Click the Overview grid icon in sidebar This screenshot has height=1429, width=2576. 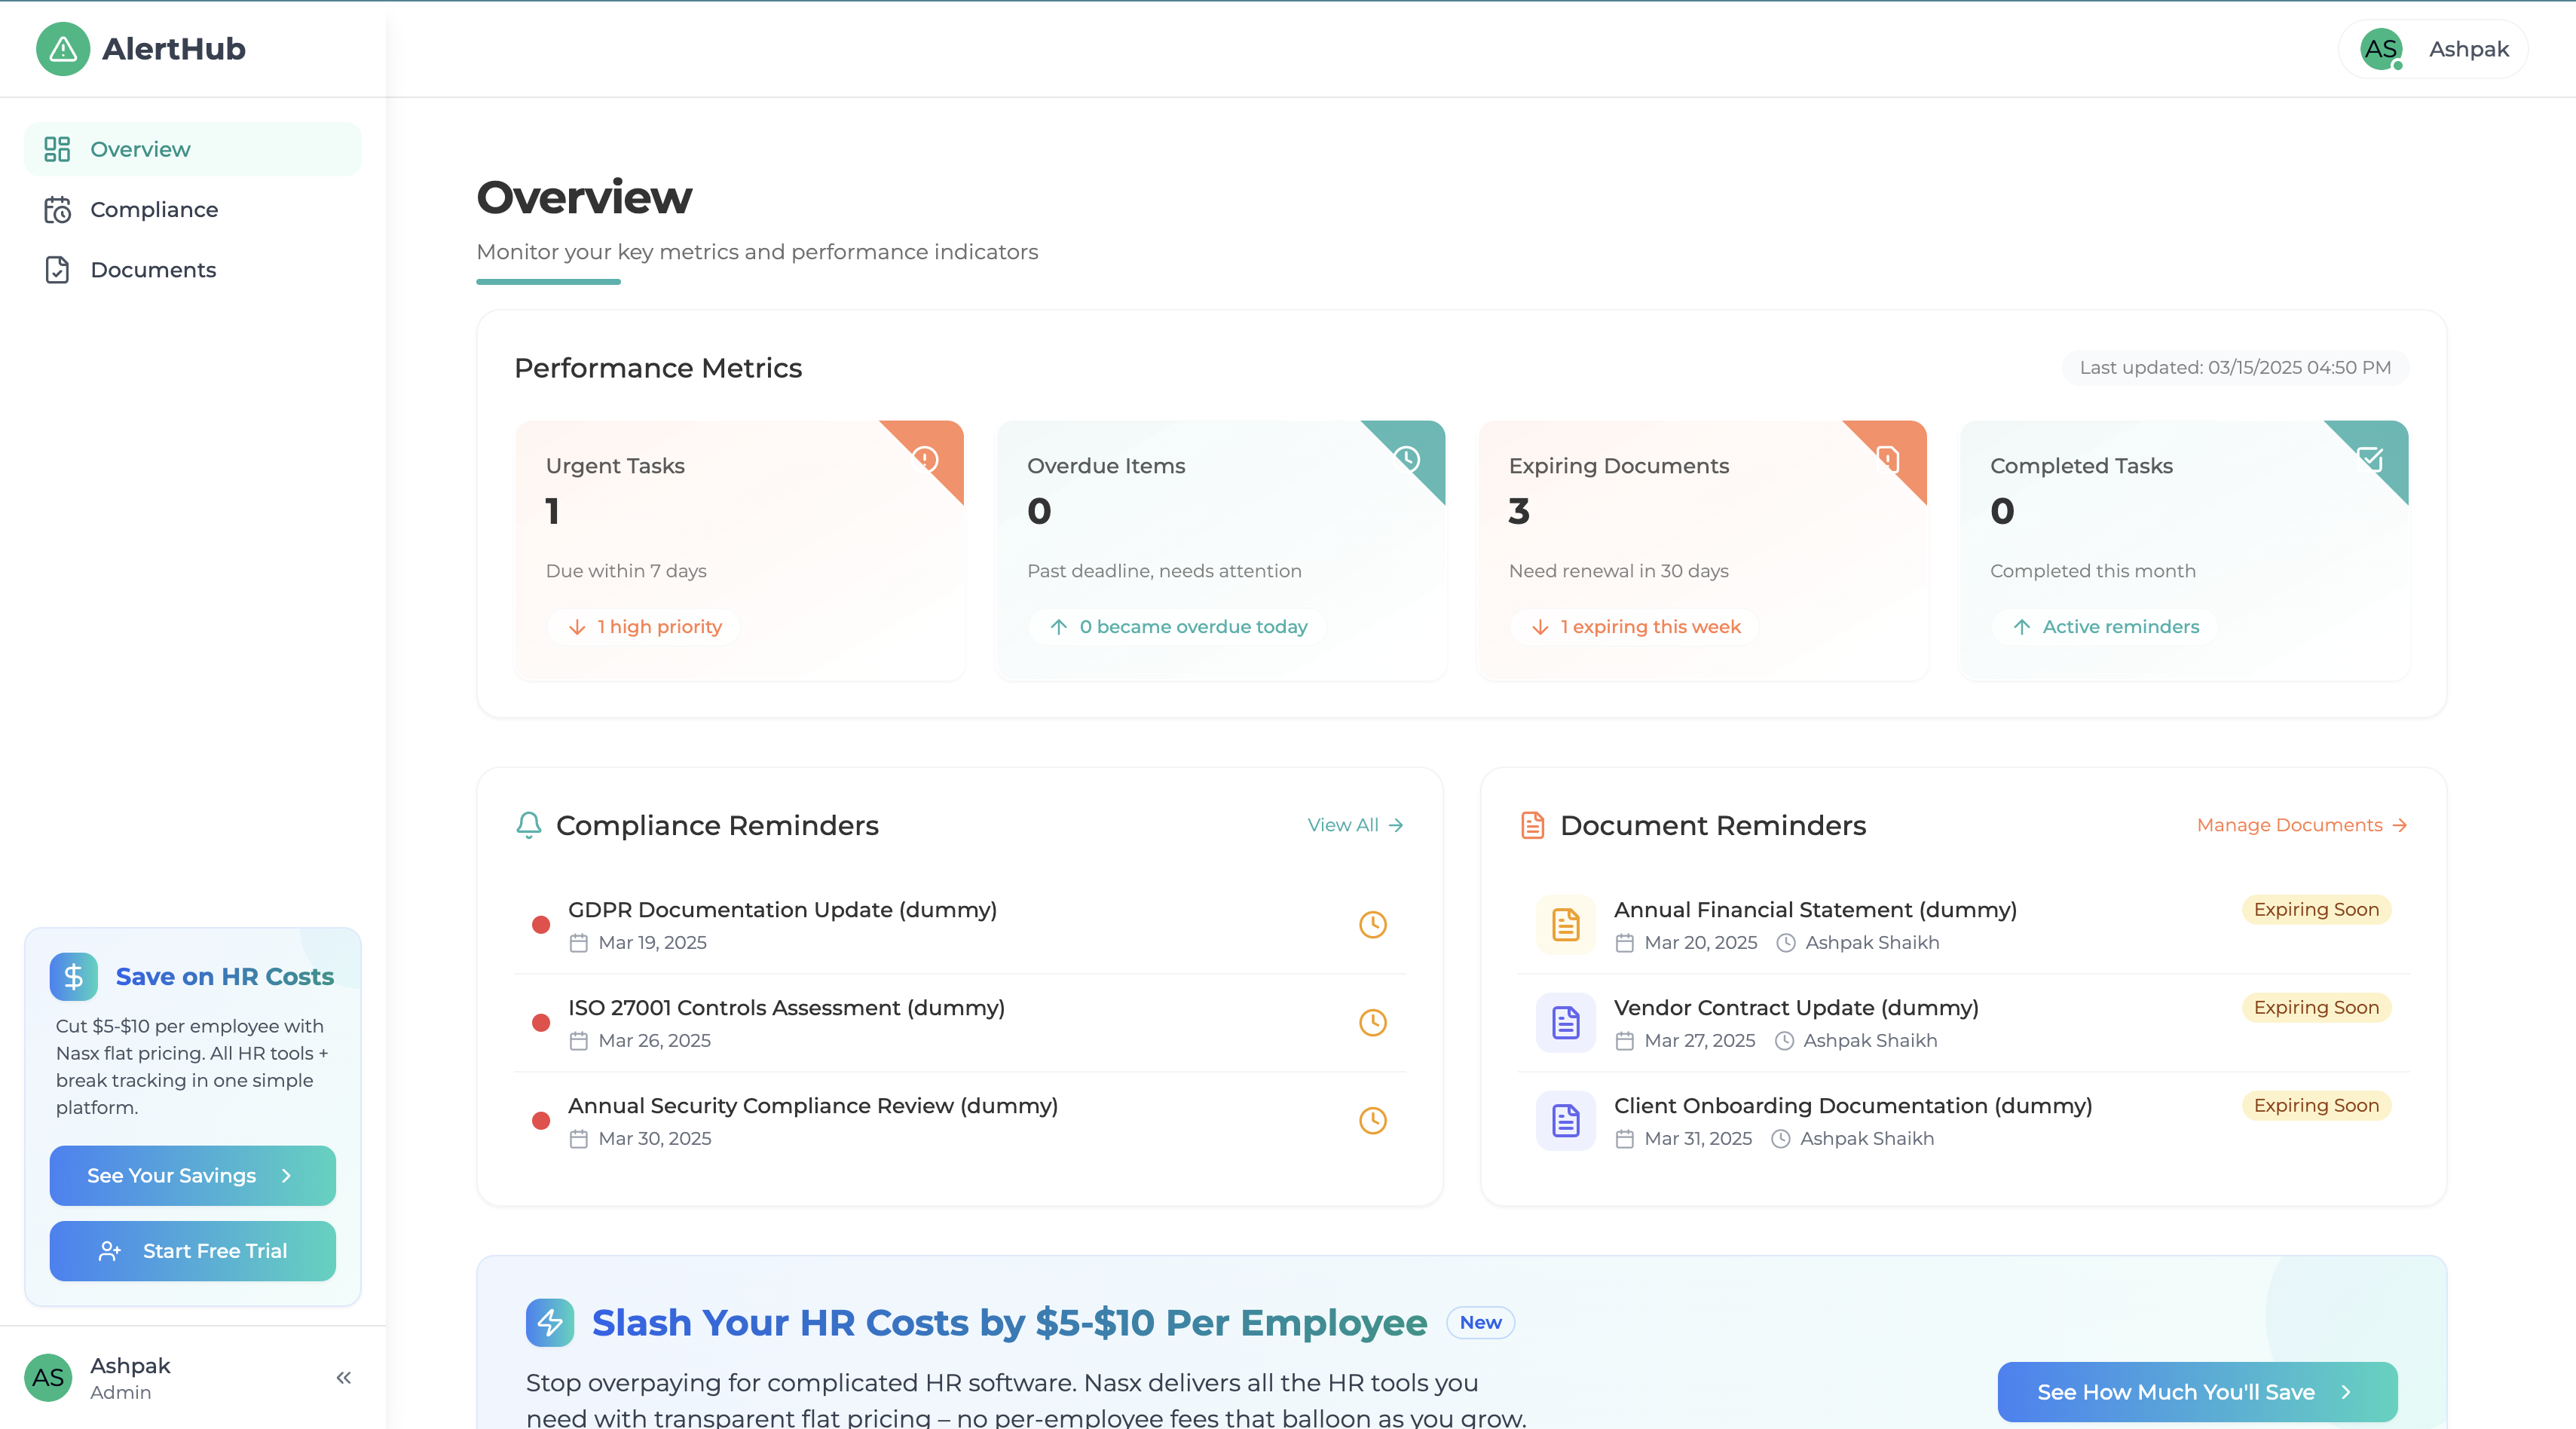[x=57, y=149]
